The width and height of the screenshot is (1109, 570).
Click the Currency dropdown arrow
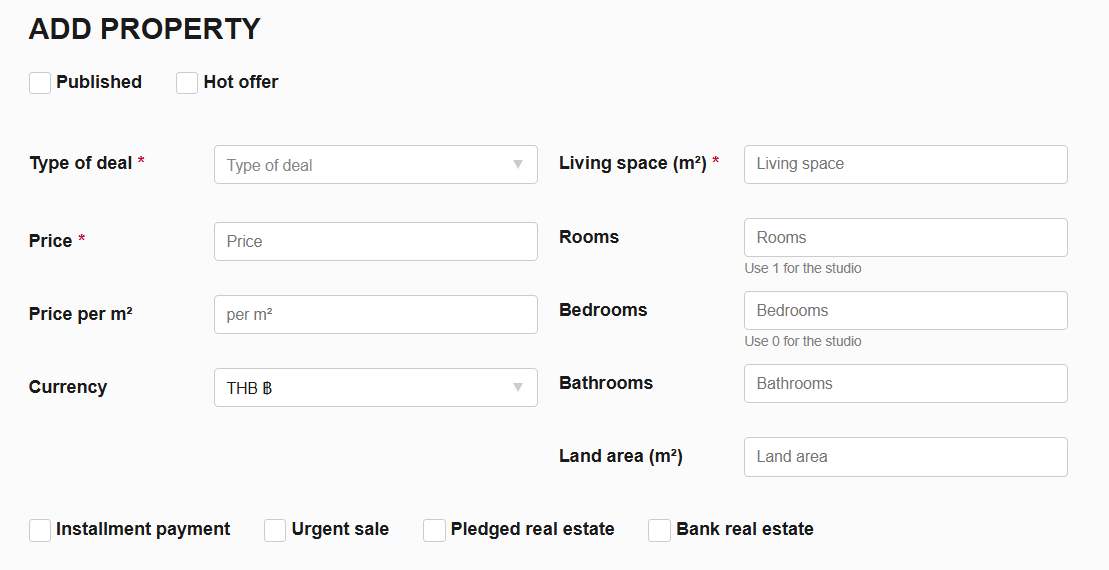point(518,388)
